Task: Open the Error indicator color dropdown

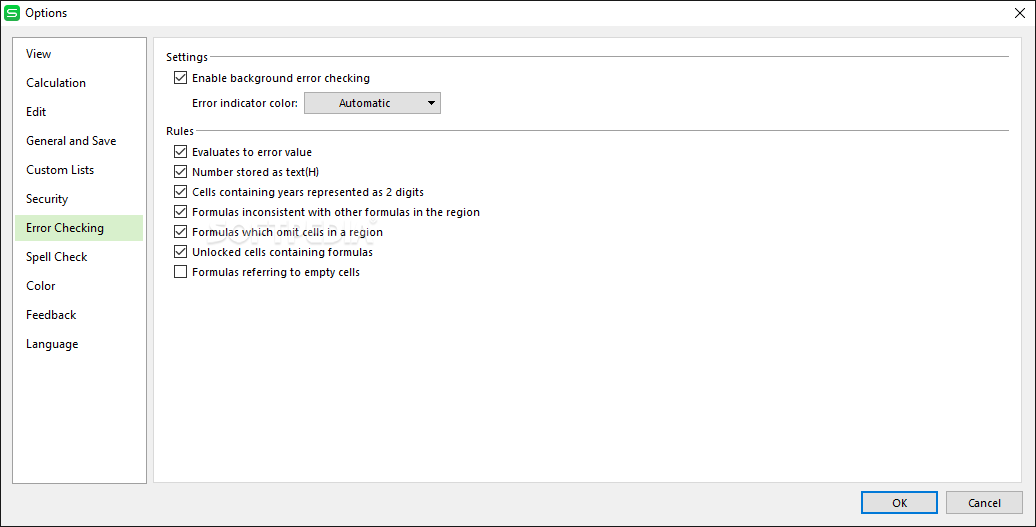Action: point(372,103)
